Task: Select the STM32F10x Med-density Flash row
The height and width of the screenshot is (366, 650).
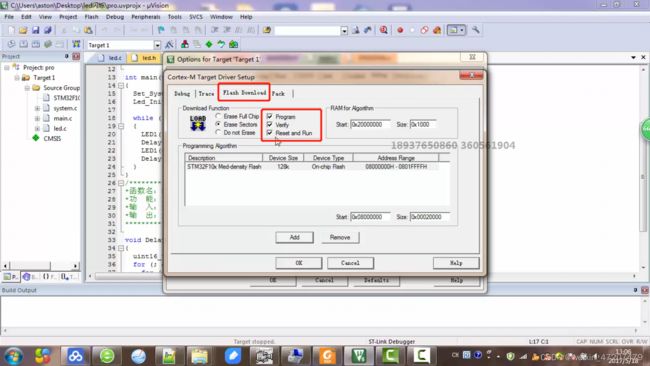Action: click(x=311, y=167)
